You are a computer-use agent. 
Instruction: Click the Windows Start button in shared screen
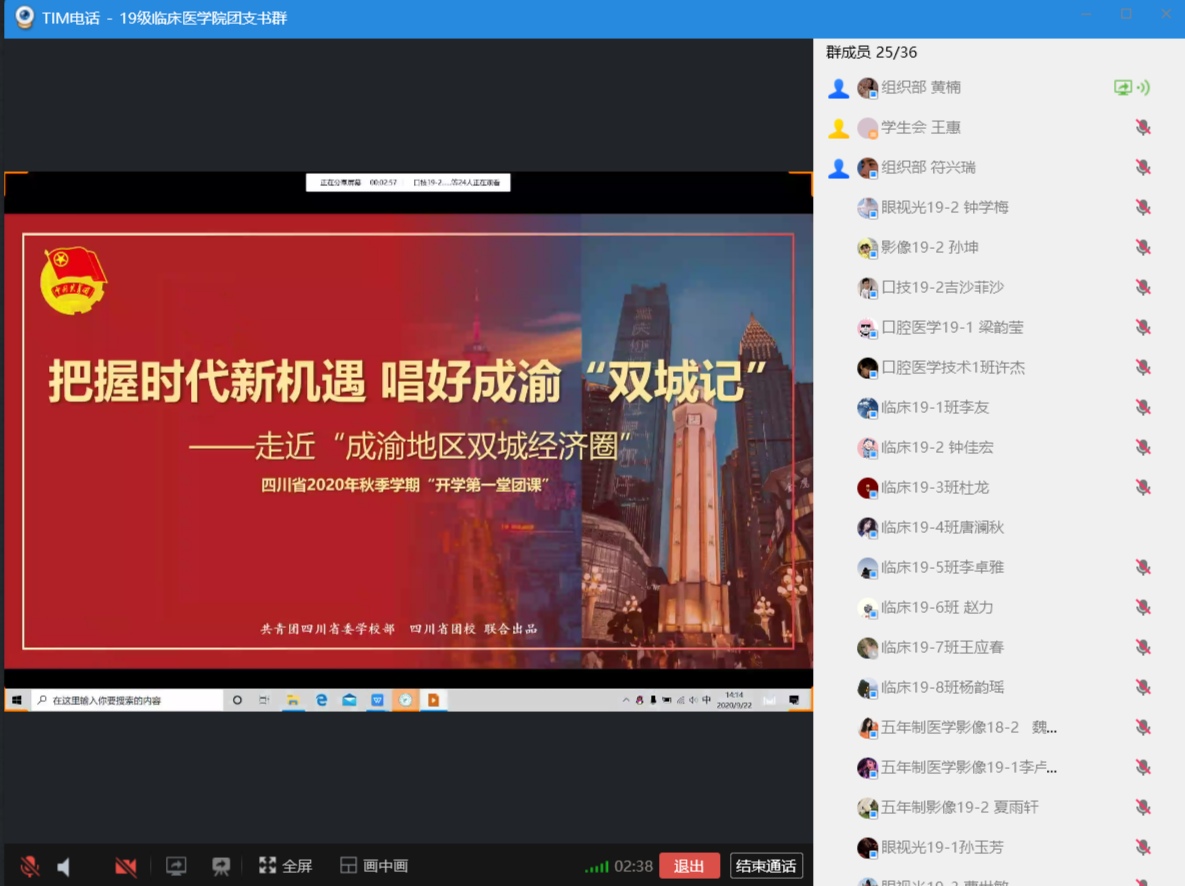coord(17,700)
